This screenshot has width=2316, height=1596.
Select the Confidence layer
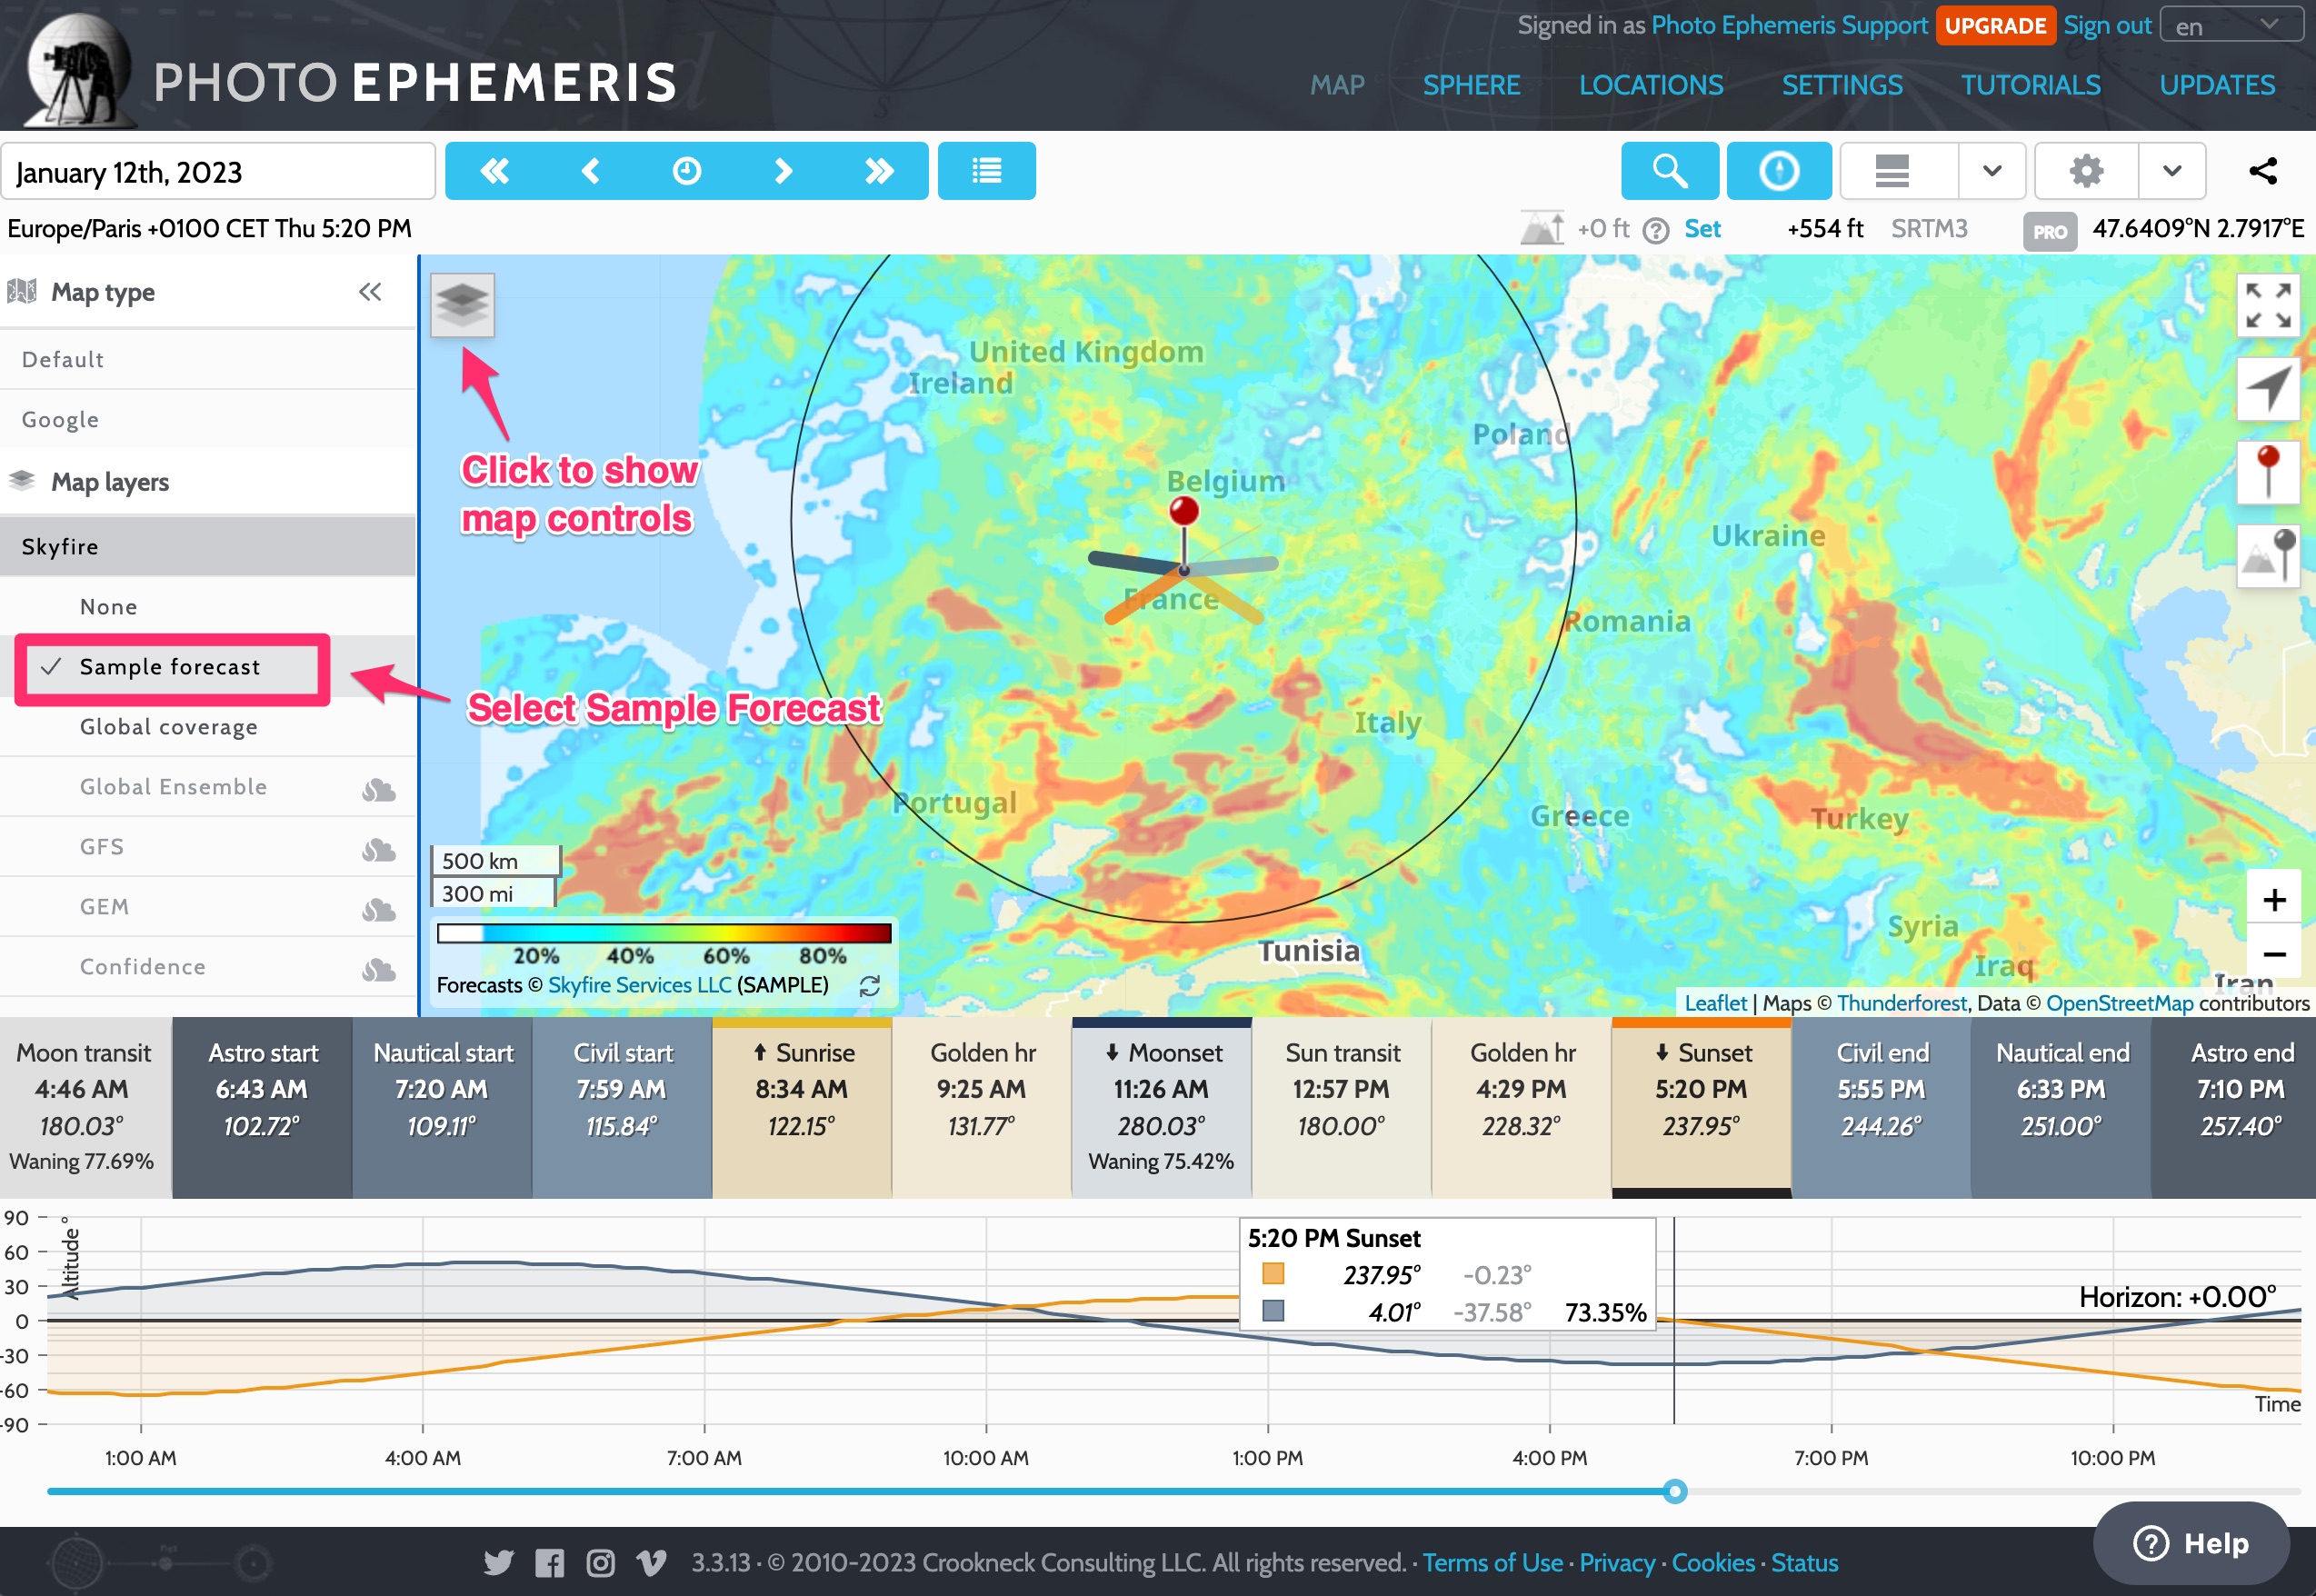(208, 966)
